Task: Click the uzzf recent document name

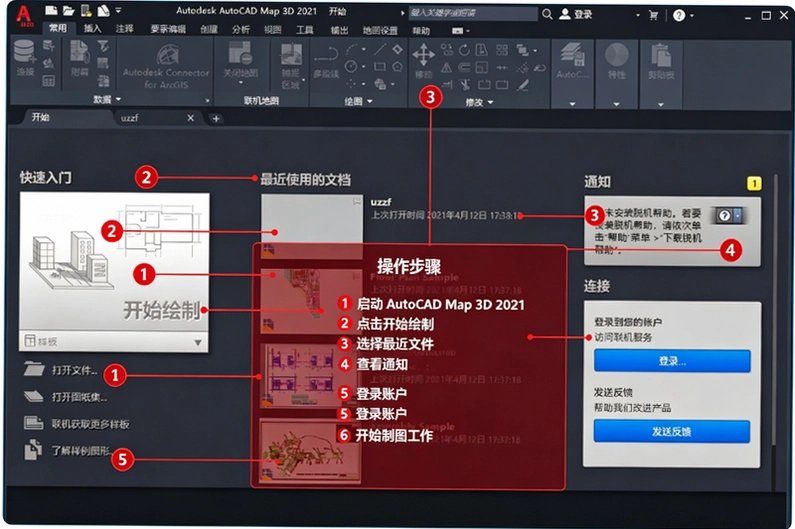Action: (381, 202)
